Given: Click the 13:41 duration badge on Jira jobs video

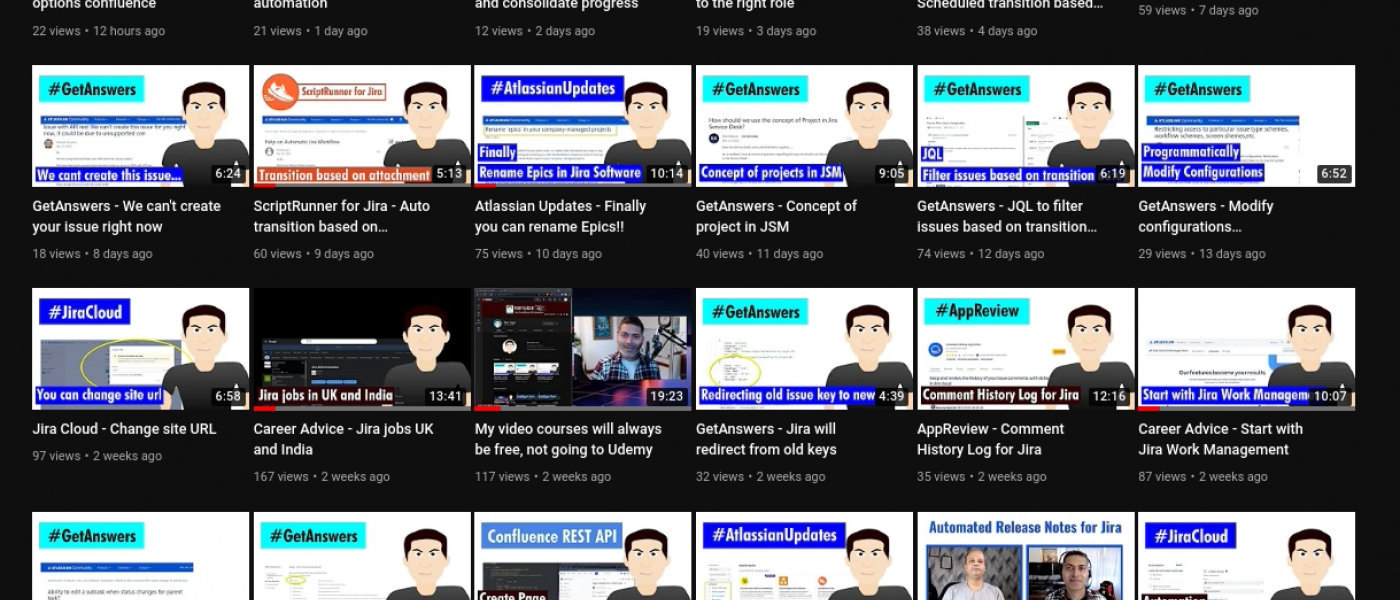Looking at the screenshot, I should coord(445,396).
